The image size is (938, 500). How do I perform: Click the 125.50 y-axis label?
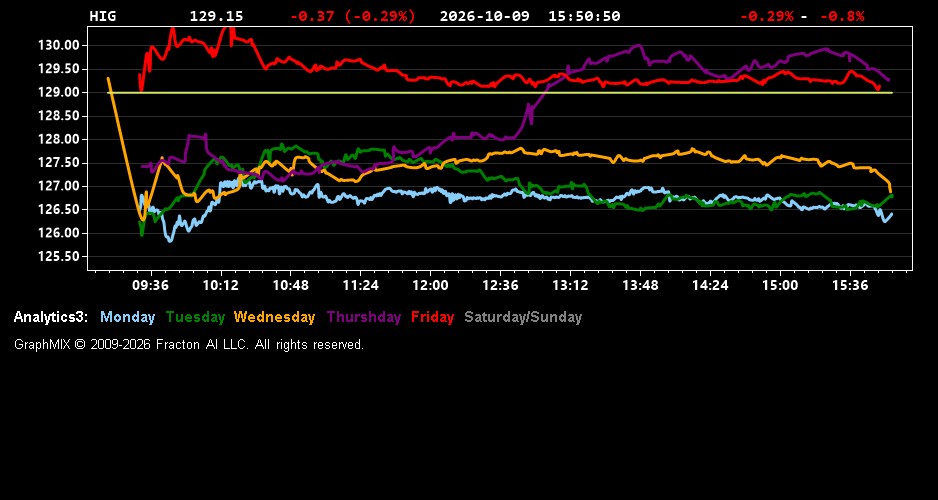pos(59,257)
